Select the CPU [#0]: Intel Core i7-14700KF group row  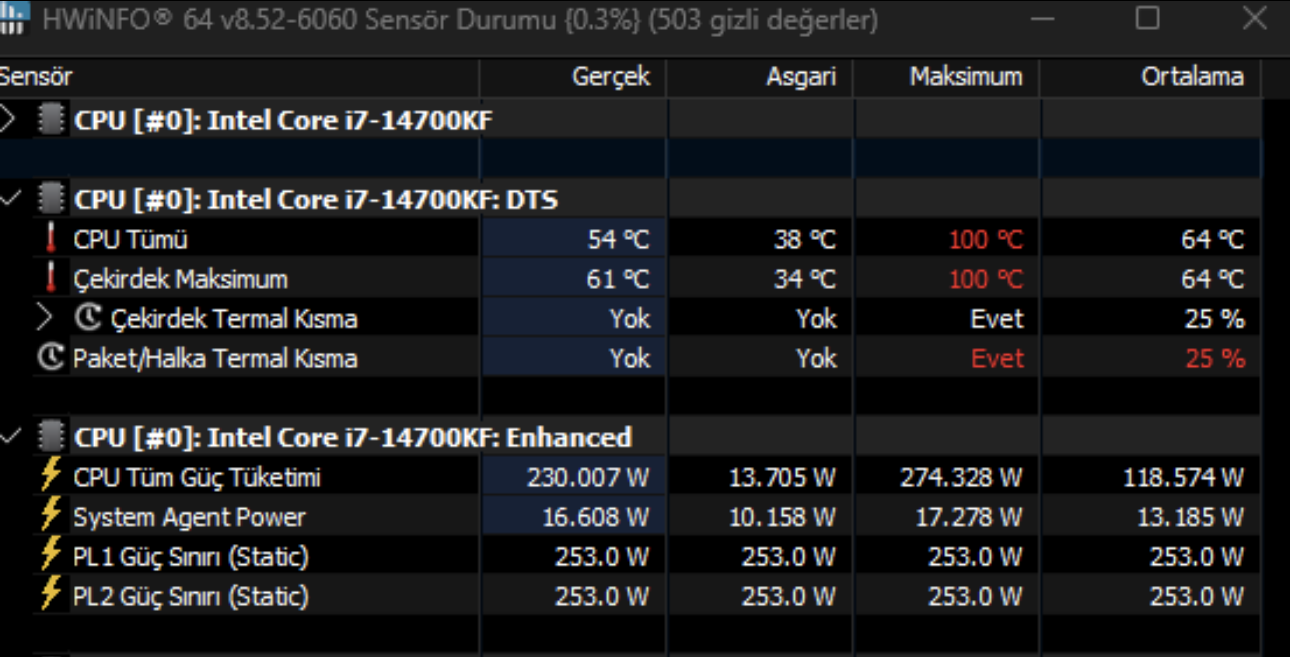283,121
